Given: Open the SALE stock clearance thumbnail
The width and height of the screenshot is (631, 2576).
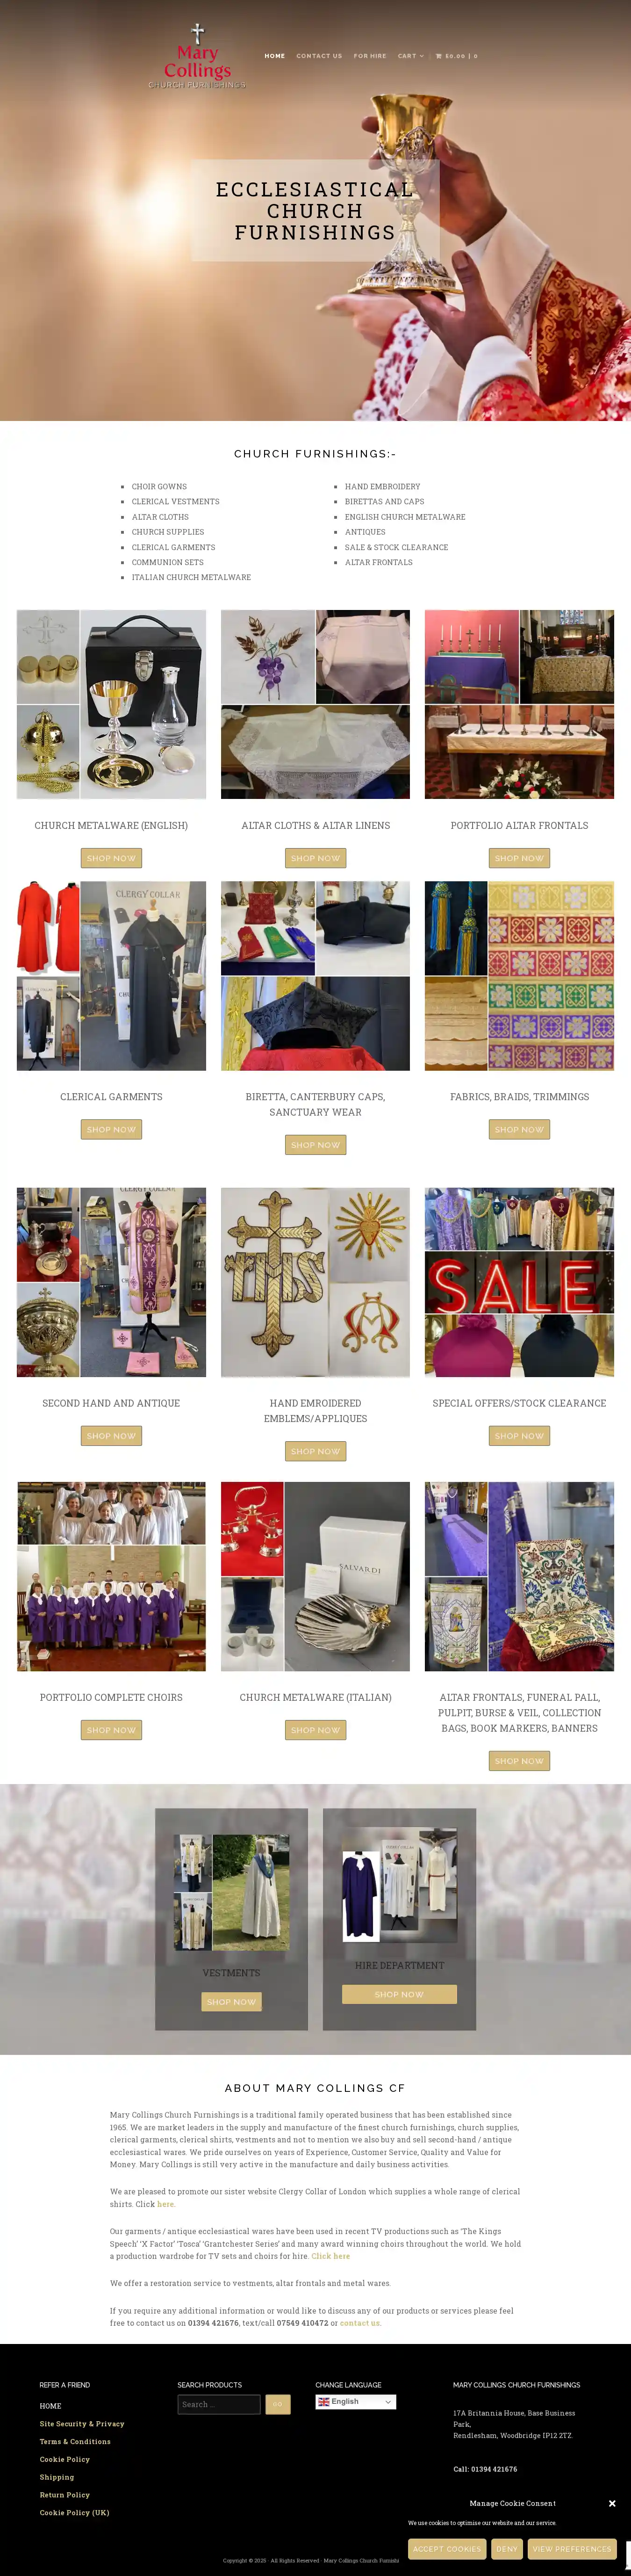Looking at the screenshot, I should point(519,1282).
